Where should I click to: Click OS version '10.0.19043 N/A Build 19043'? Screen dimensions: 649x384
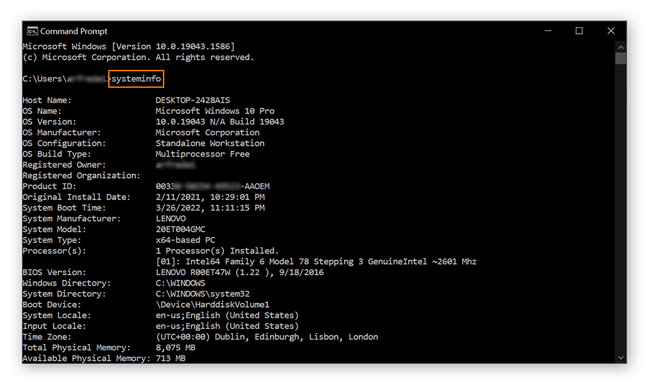[x=220, y=122]
